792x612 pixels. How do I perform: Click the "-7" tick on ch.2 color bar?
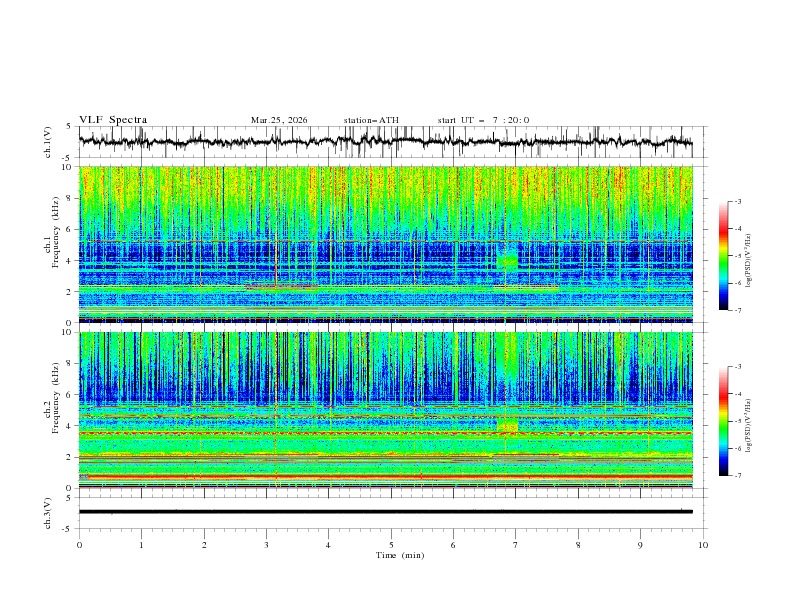(738, 475)
